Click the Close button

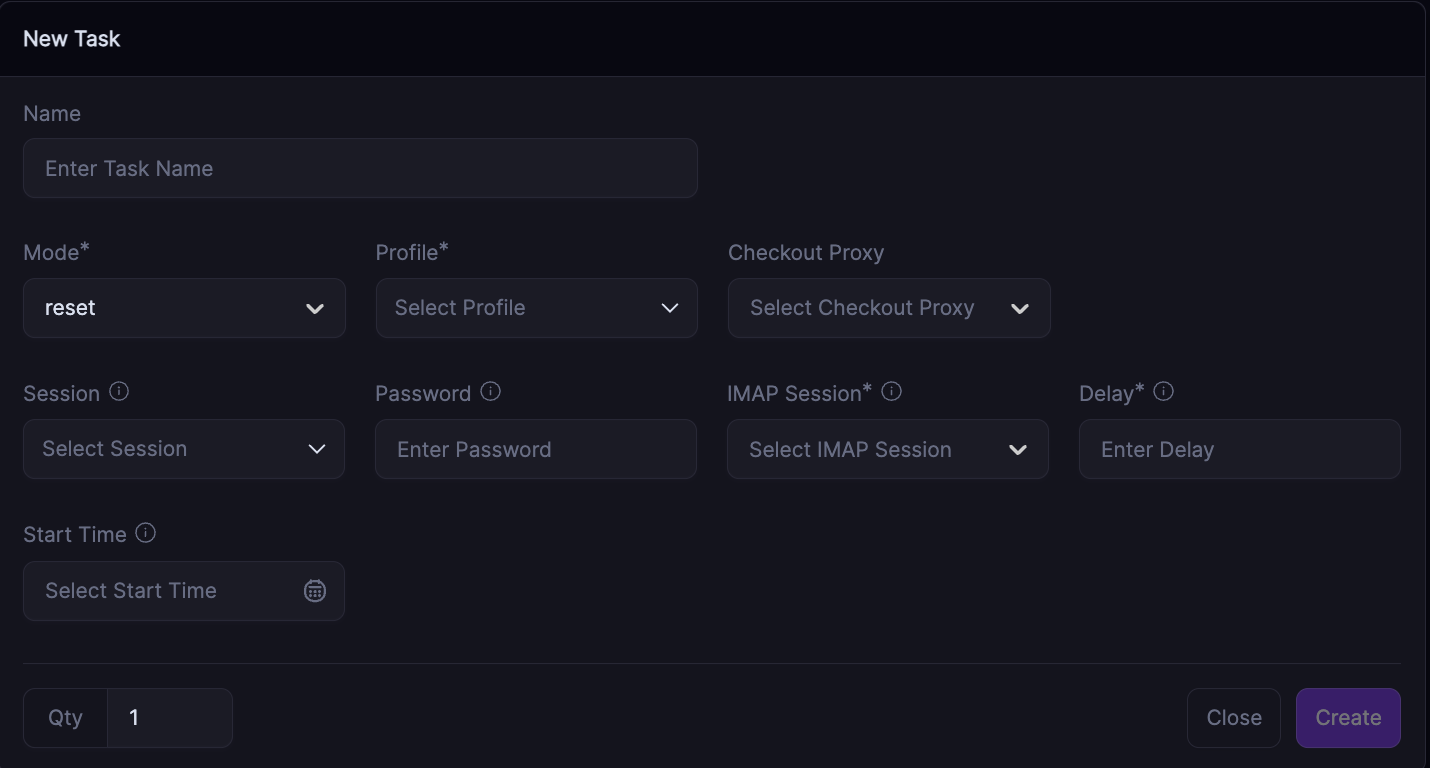coord(1233,718)
